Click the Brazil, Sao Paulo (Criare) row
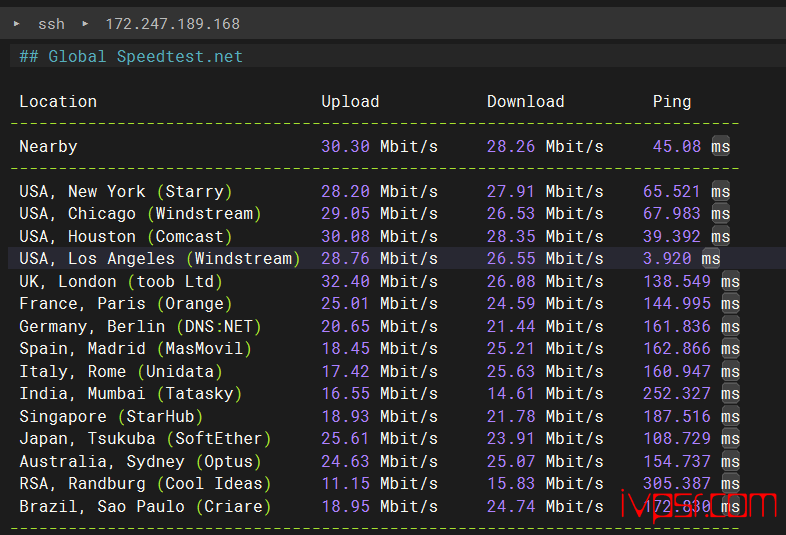Viewport: 786px width, 535px height. [145, 506]
